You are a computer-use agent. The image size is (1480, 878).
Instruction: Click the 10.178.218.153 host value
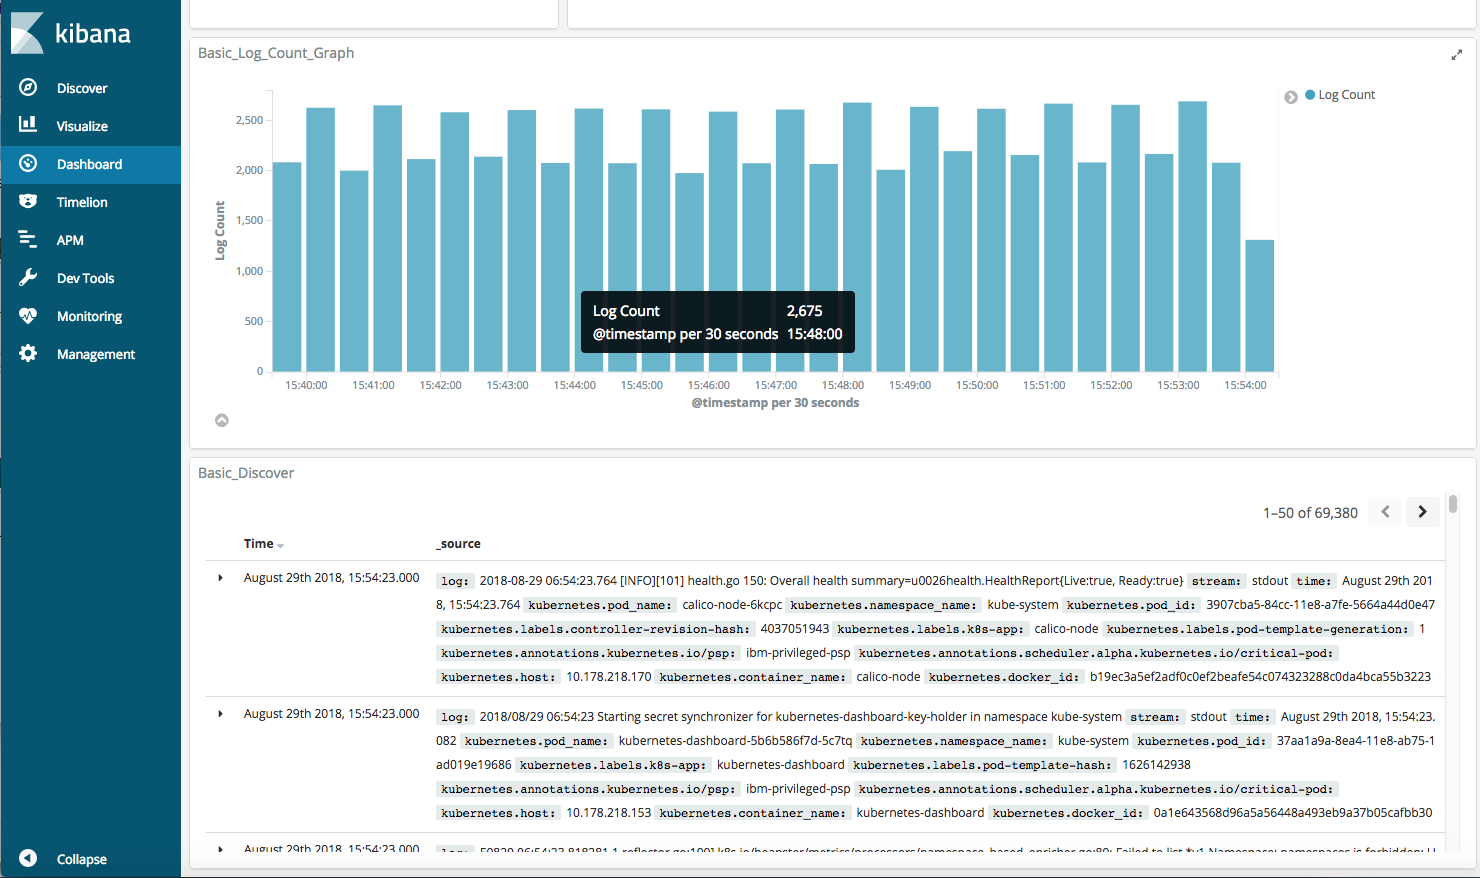click(608, 813)
